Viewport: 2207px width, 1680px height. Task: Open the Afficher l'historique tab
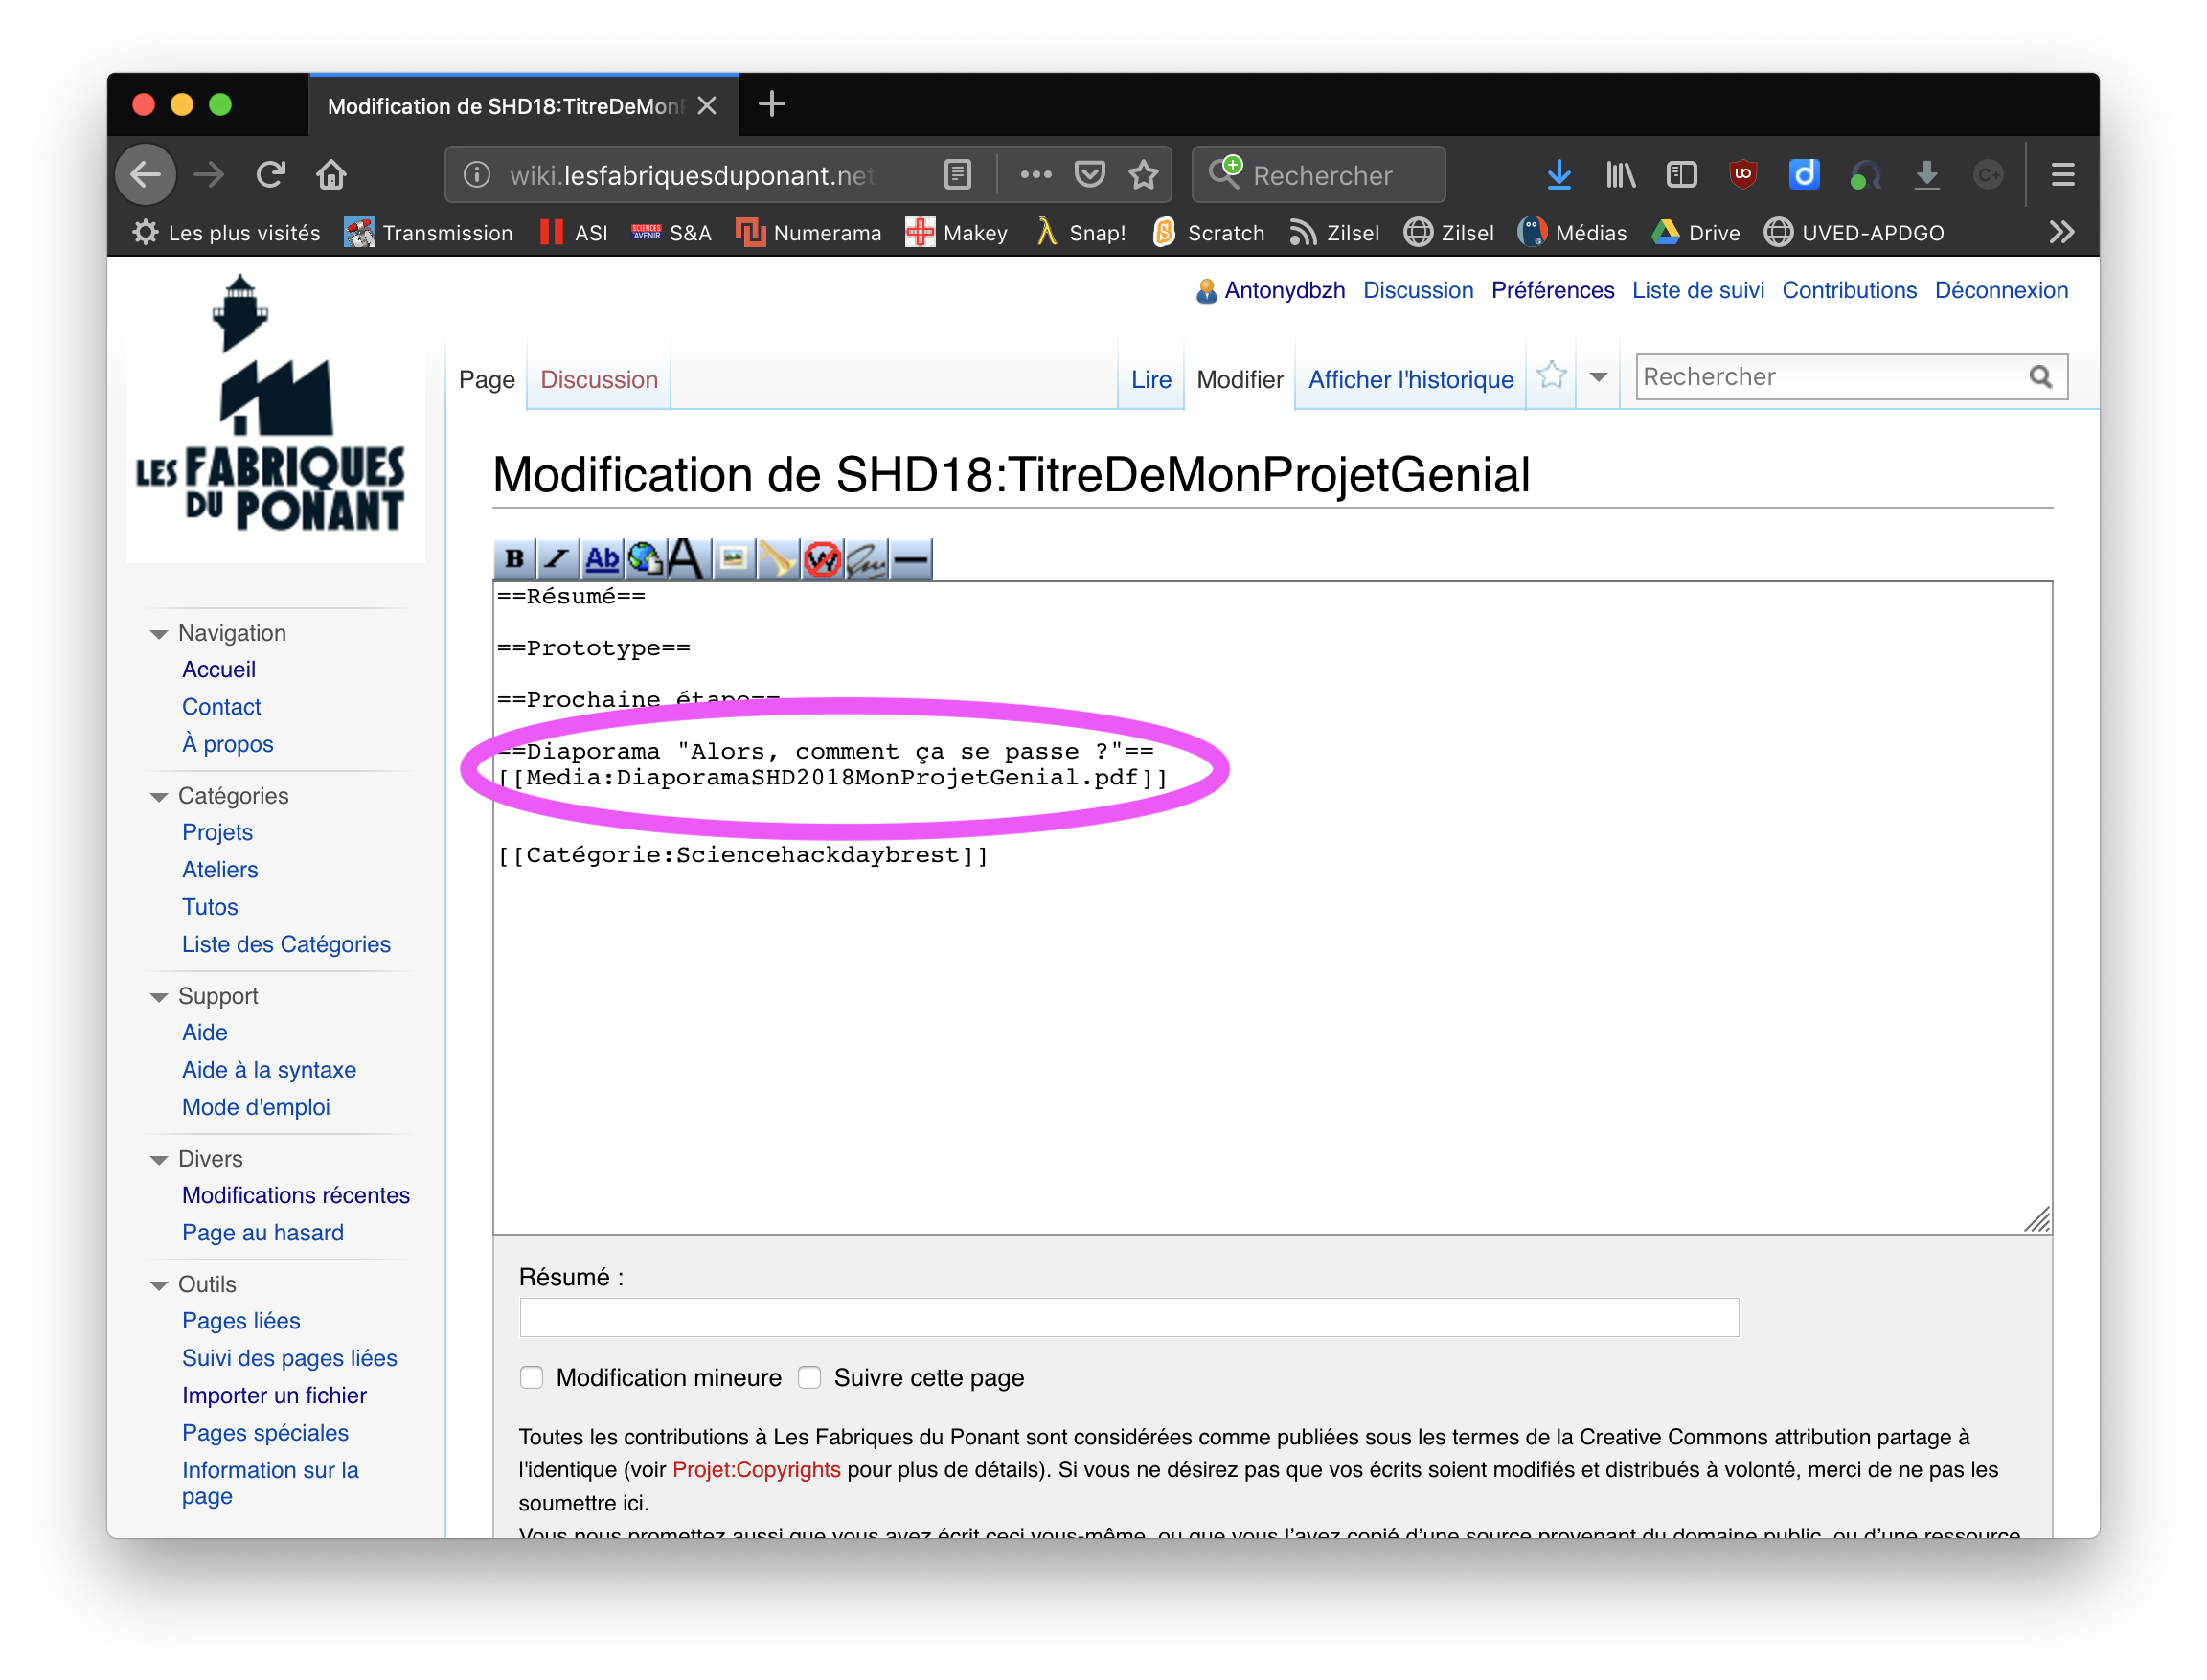(x=1410, y=380)
